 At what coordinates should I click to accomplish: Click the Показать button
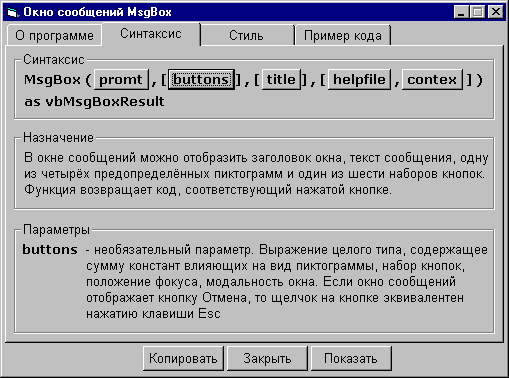click(x=351, y=358)
